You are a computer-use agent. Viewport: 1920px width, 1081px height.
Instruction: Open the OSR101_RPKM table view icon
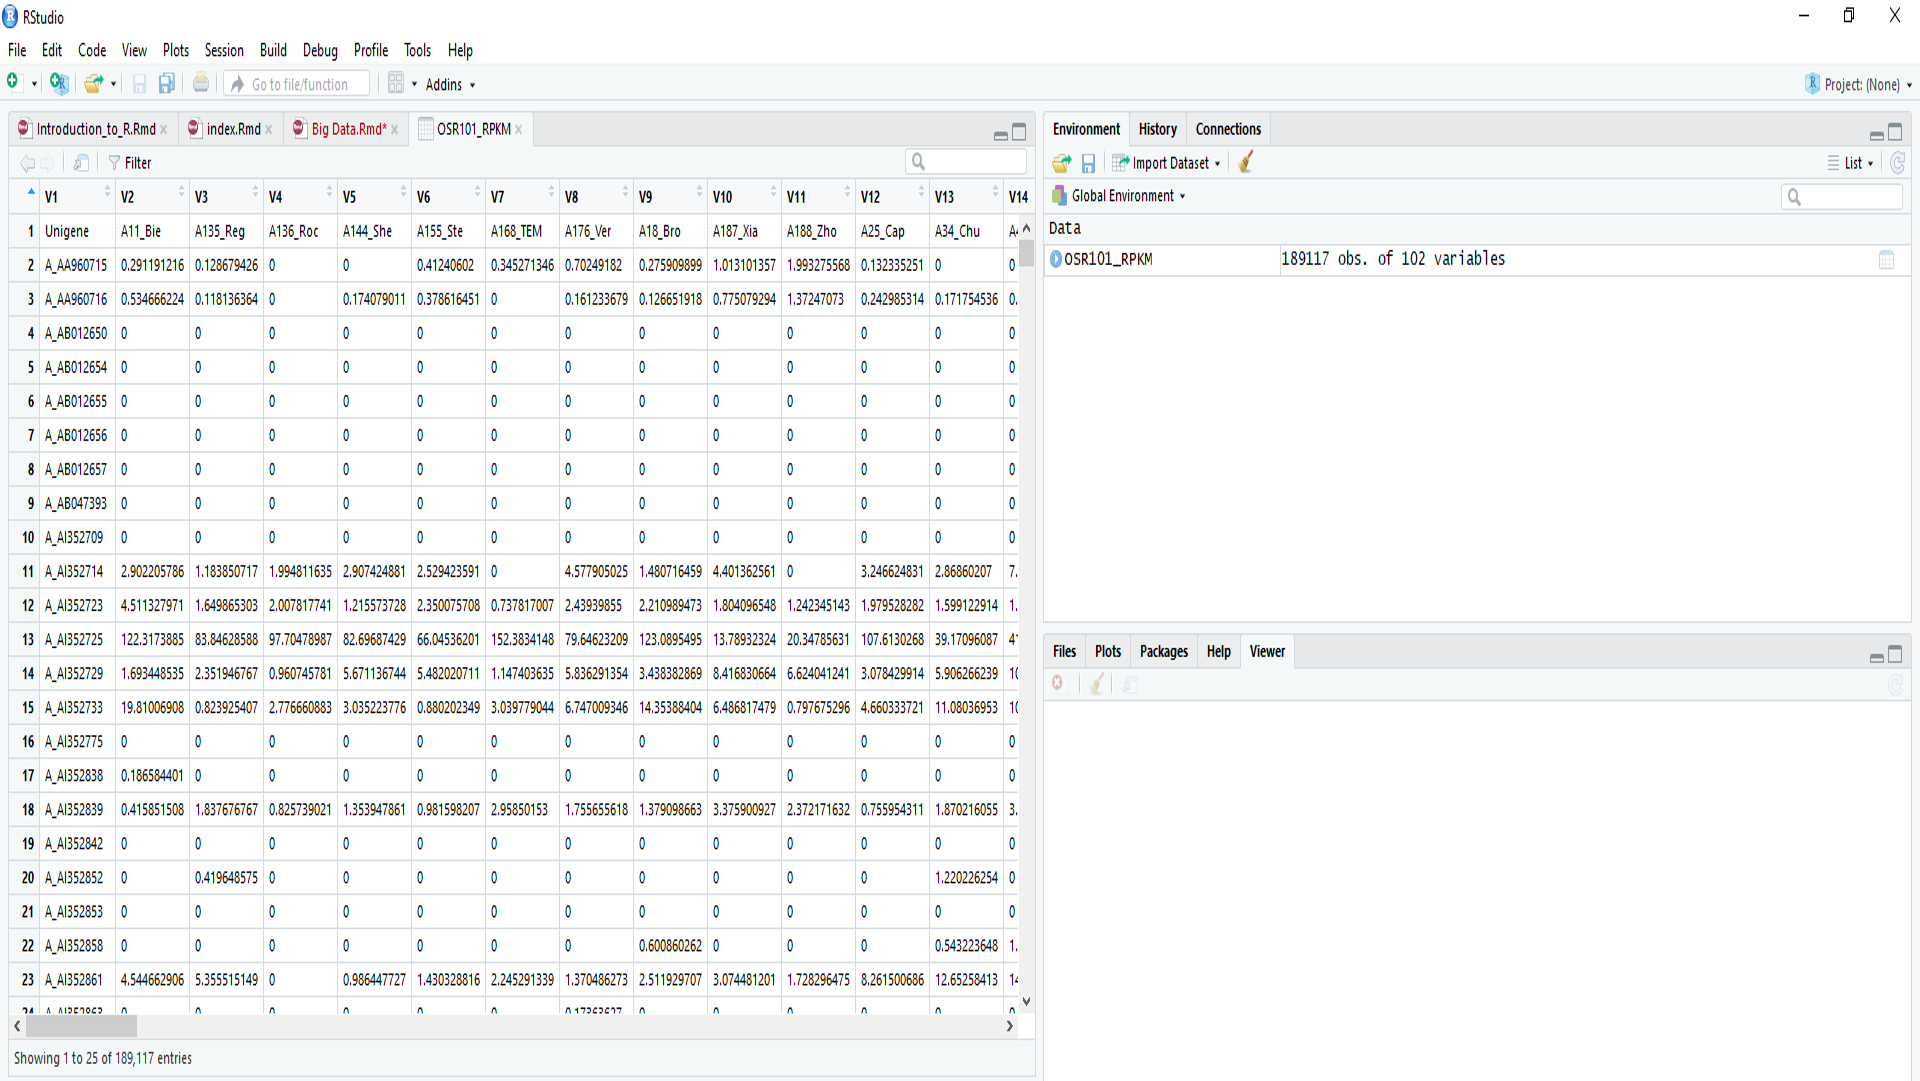pyautogui.click(x=1886, y=260)
